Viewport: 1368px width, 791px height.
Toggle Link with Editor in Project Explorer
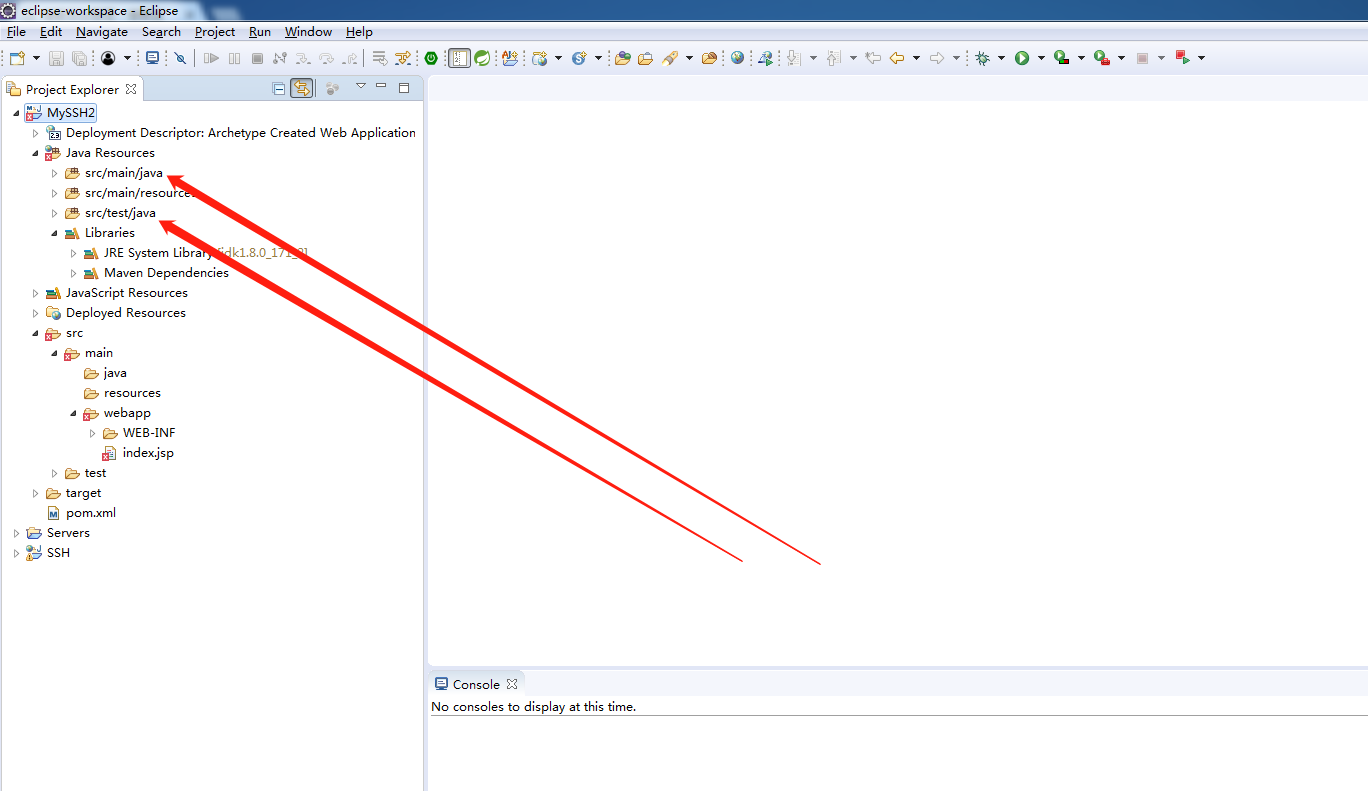pyautogui.click(x=301, y=88)
